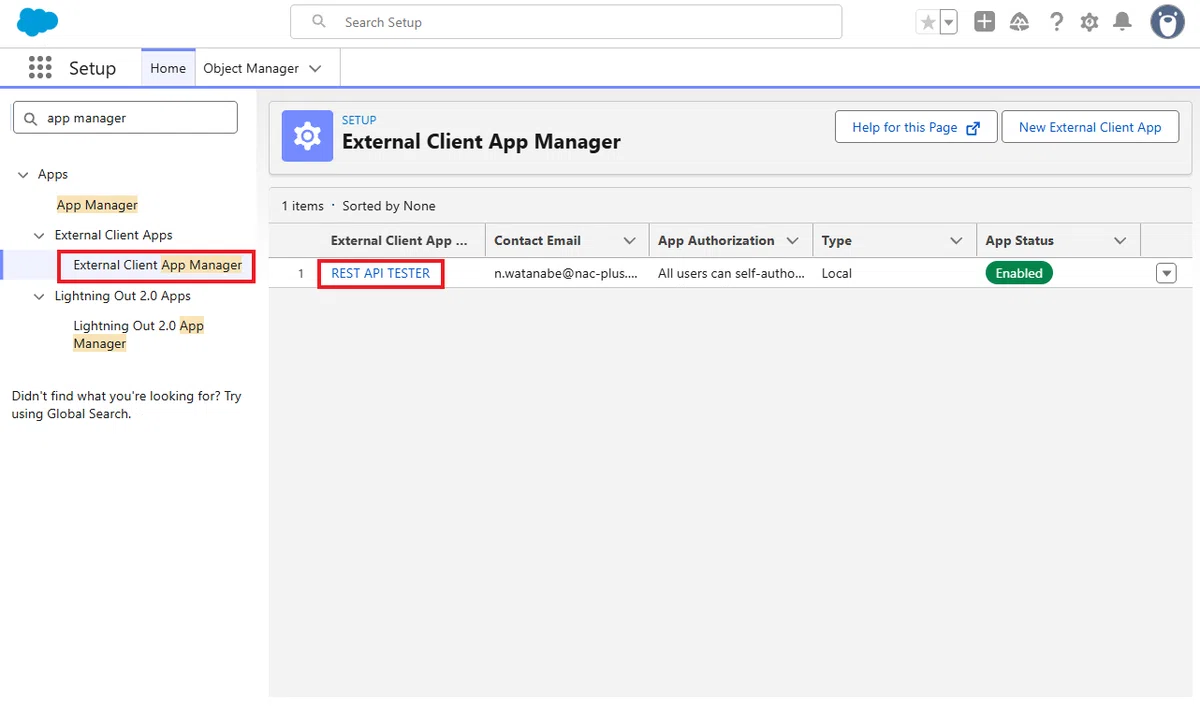Image resolution: width=1200 pixels, height=724 pixels.
Task: Click the Quick Find box with 'app manager'
Action: (125, 117)
